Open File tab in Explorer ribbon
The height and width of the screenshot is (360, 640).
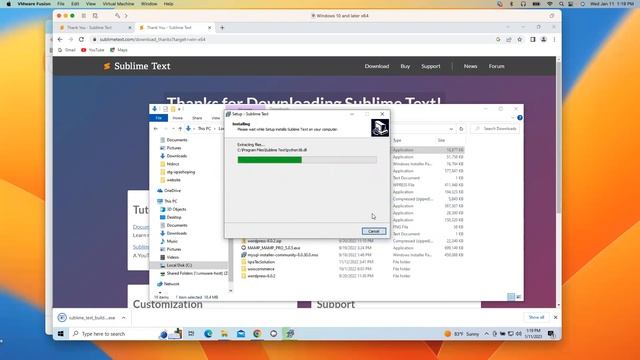158,118
